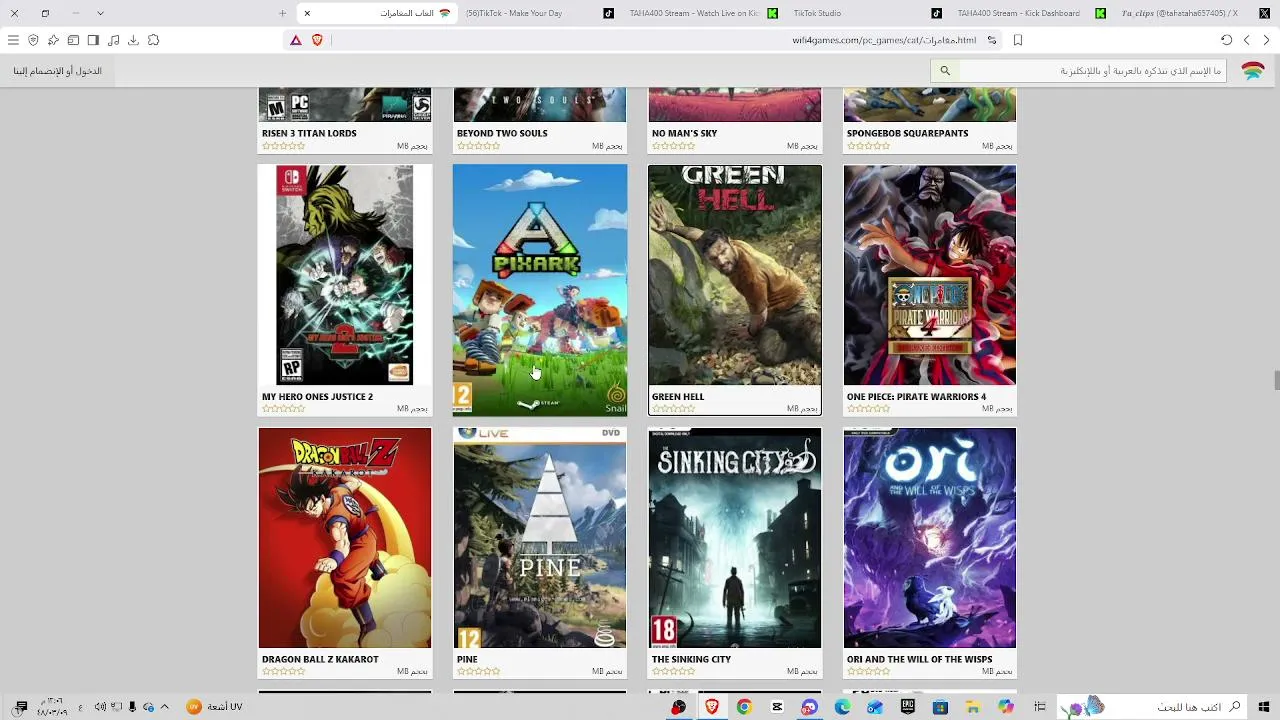Open the Pine game cover
Viewport: 1280px width, 720px height.
[540, 538]
